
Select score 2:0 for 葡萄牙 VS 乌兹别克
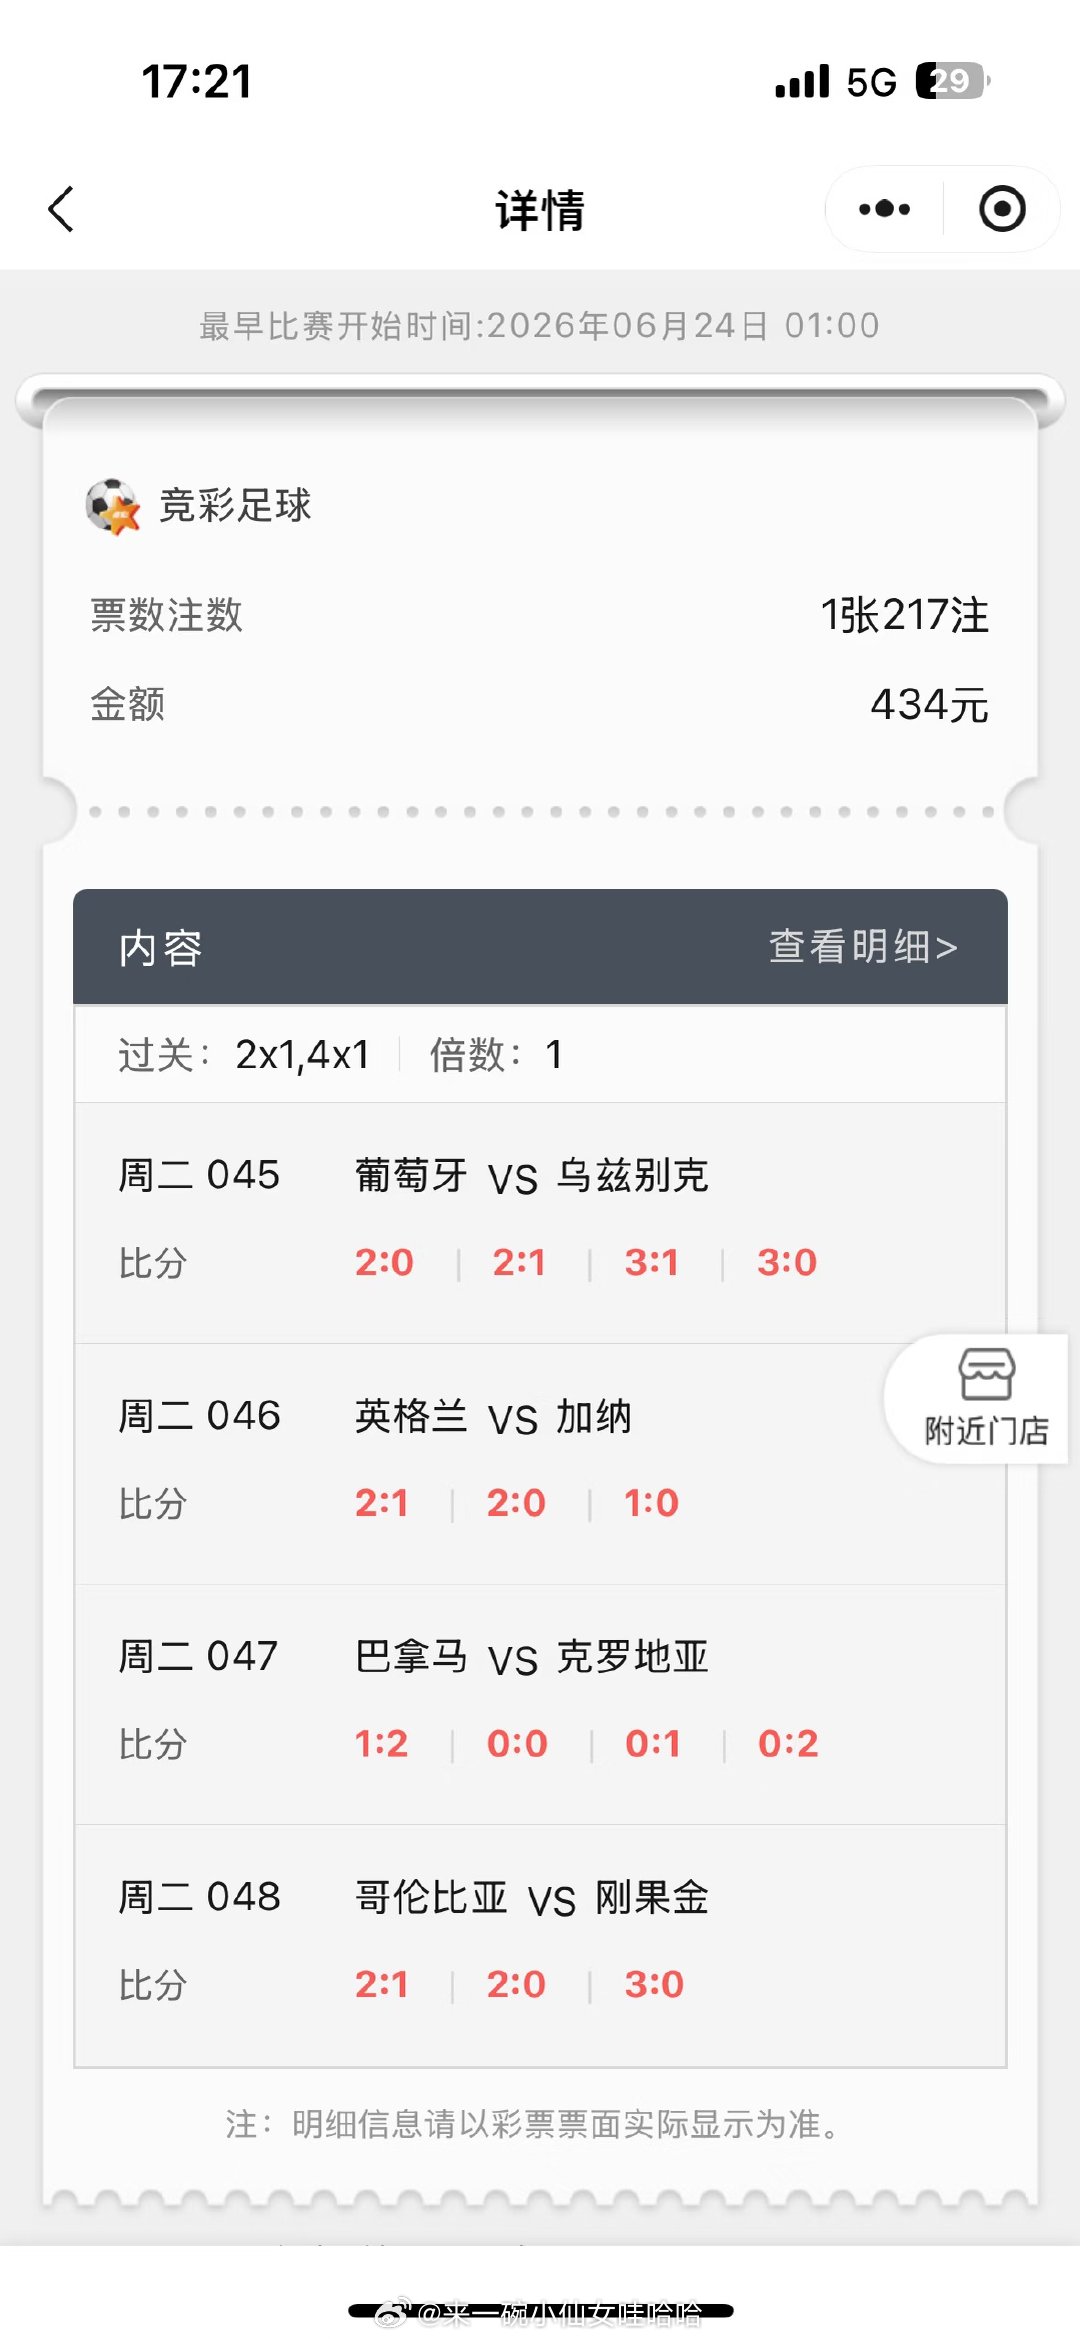[384, 1263]
